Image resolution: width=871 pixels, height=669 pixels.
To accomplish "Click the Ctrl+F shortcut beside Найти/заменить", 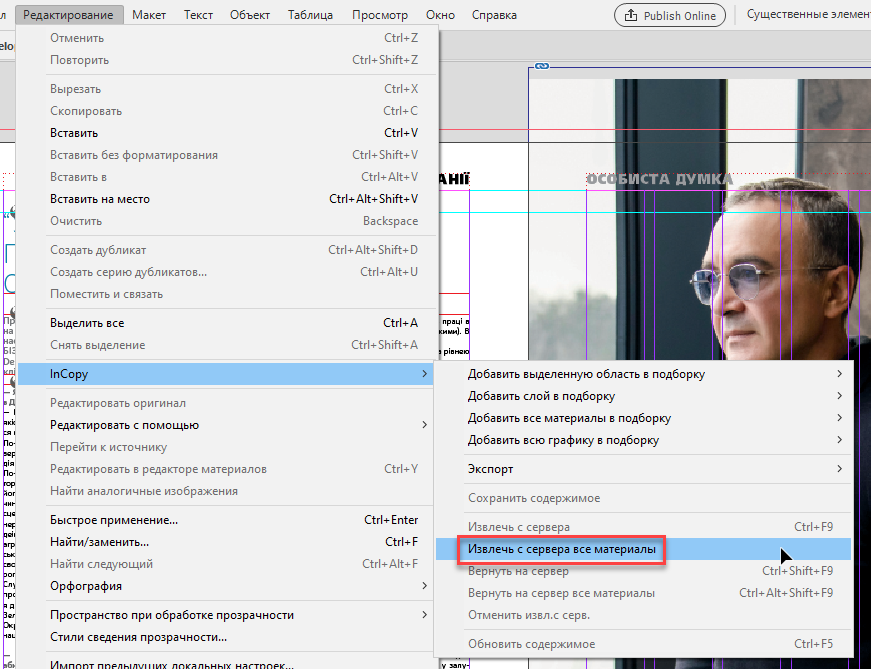I will click(402, 542).
